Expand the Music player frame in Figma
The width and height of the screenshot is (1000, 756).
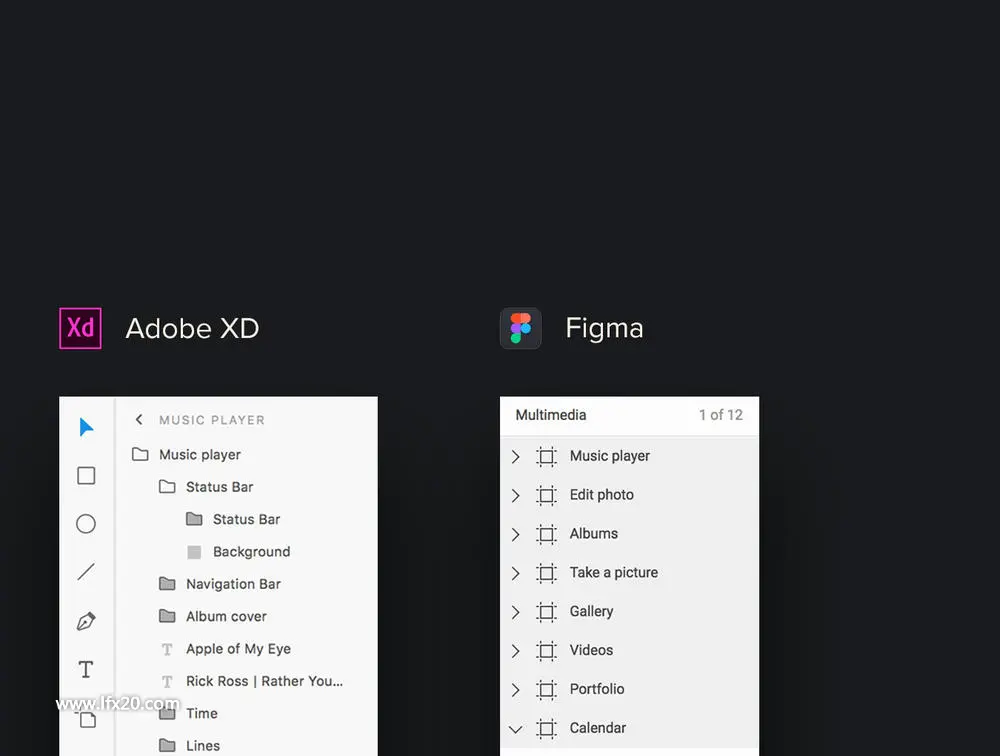click(516, 457)
